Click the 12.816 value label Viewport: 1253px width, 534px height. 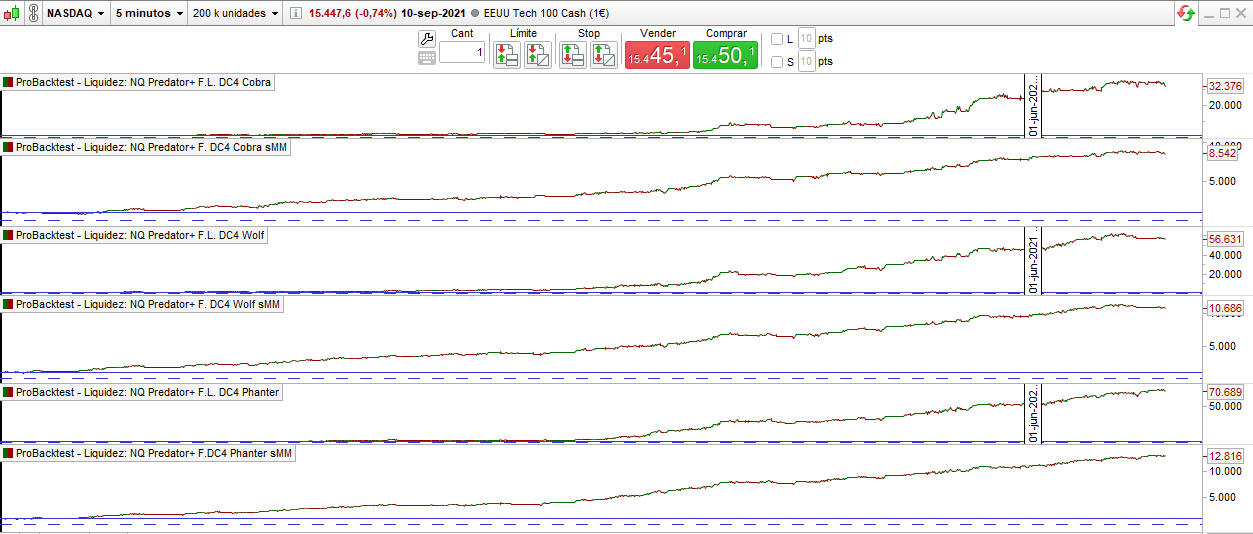(1224, 456)
